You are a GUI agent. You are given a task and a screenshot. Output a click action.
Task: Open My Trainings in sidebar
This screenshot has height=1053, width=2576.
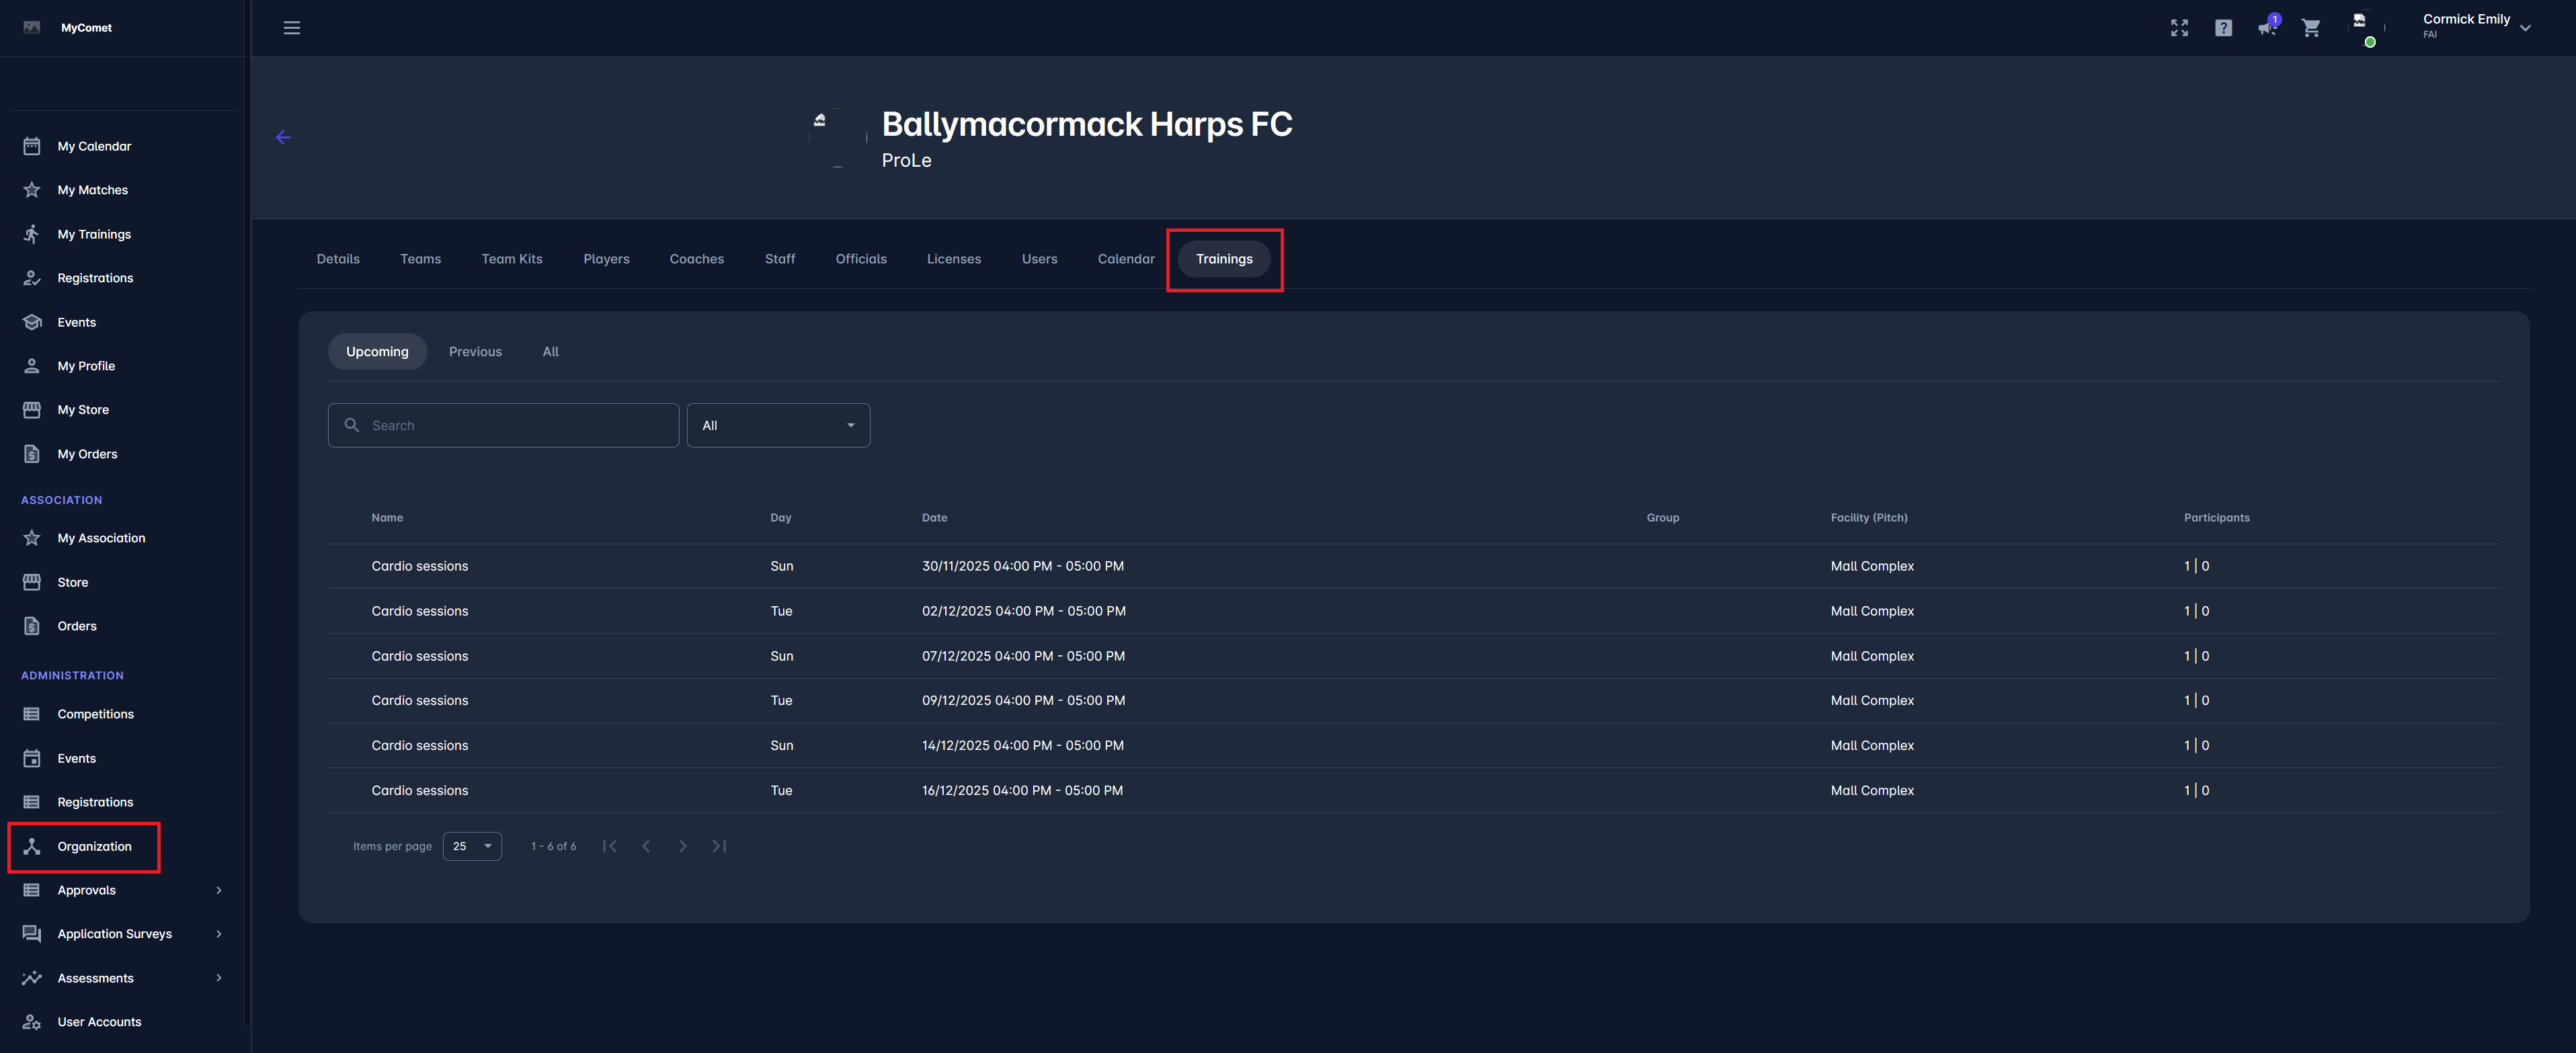click(94, 234)
